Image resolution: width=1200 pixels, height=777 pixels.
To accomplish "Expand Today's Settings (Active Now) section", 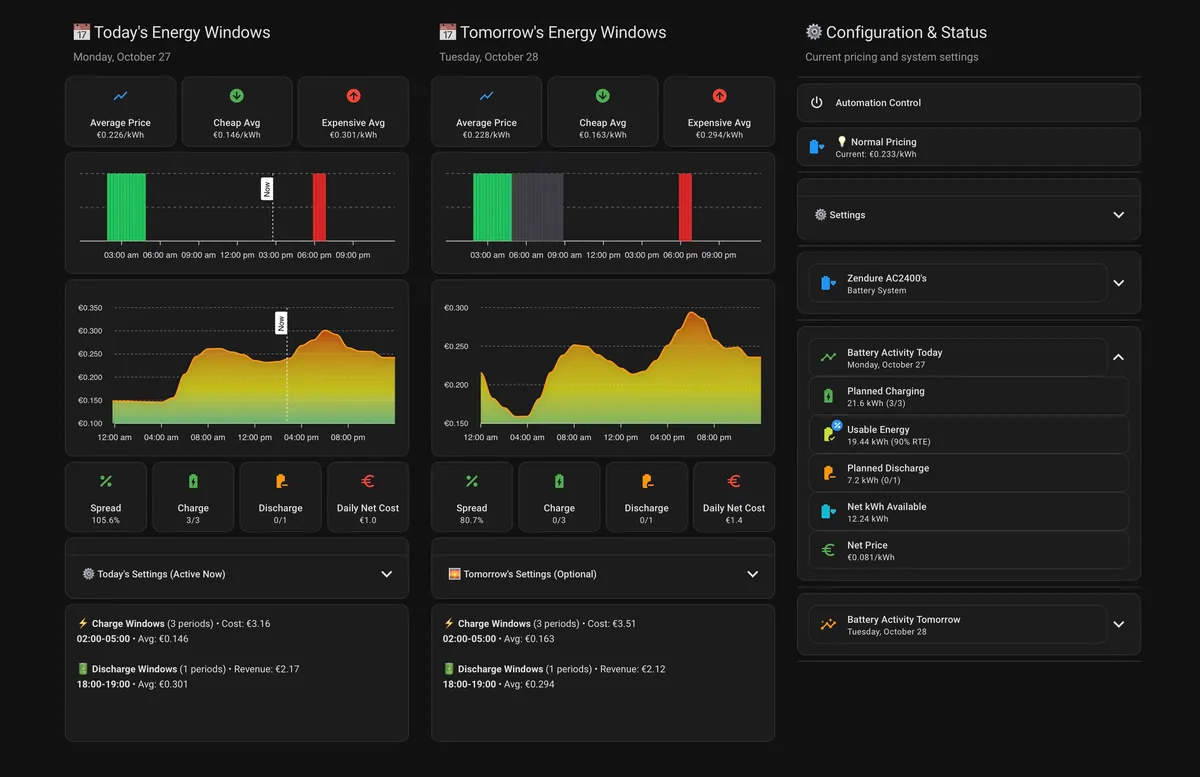I will click(236, 574).
